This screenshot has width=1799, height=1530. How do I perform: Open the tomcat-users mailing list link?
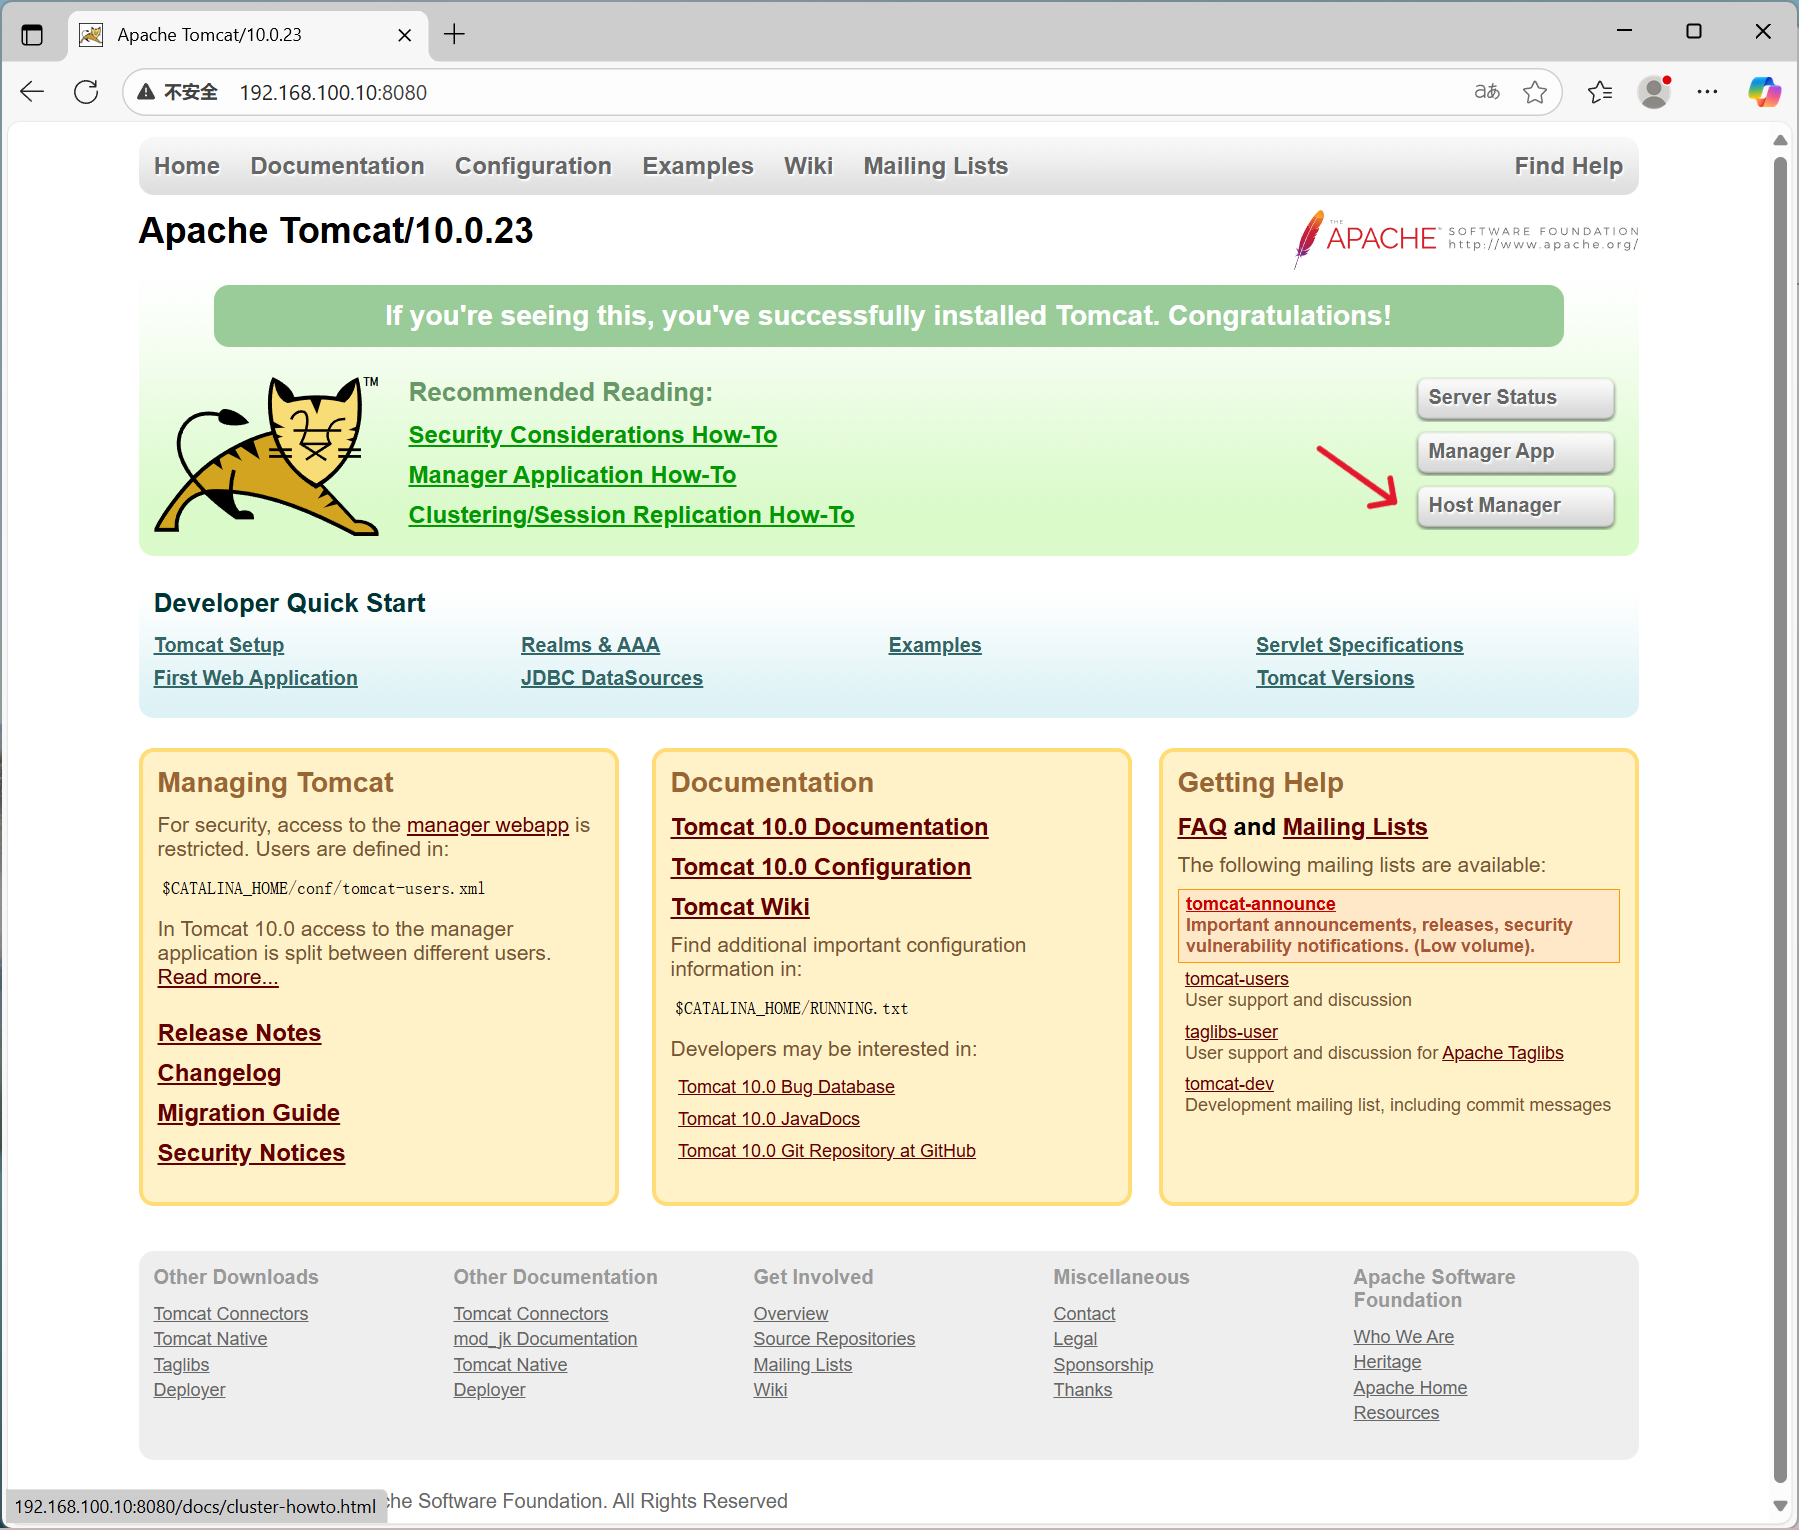pyautogui.click(x=1237, y=979)
